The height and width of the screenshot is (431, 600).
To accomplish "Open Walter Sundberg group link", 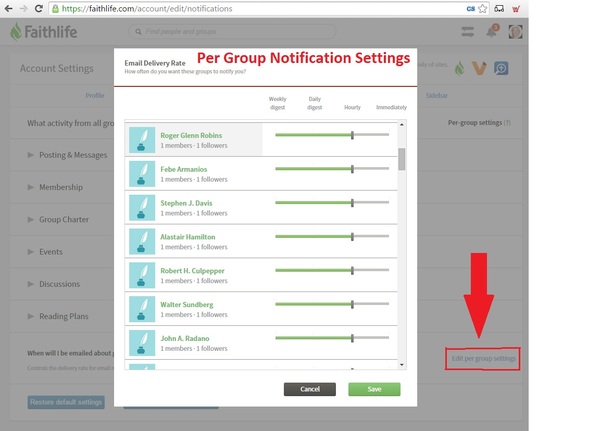I will 187,305.
